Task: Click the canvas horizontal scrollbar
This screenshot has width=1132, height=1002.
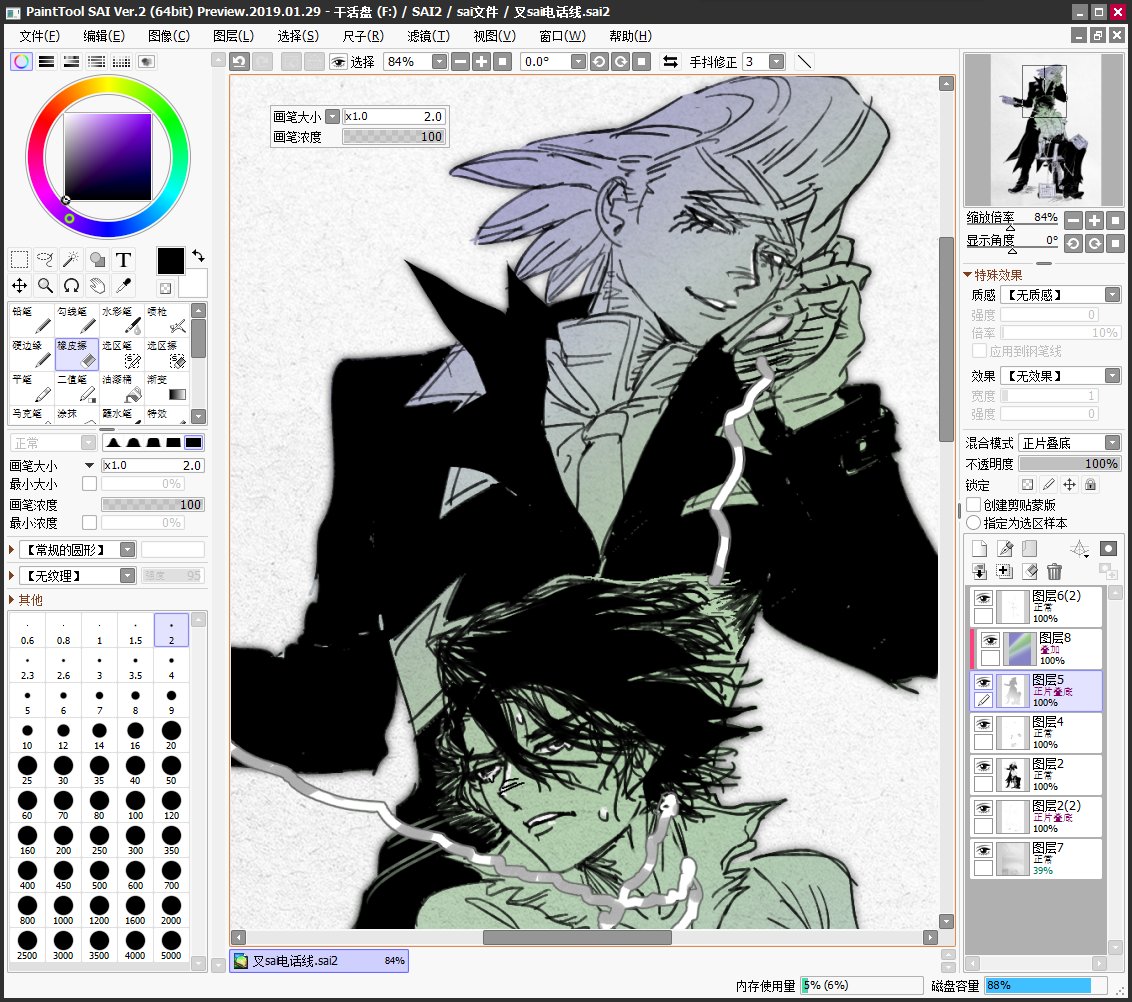Action: click(x=577, y=937)
